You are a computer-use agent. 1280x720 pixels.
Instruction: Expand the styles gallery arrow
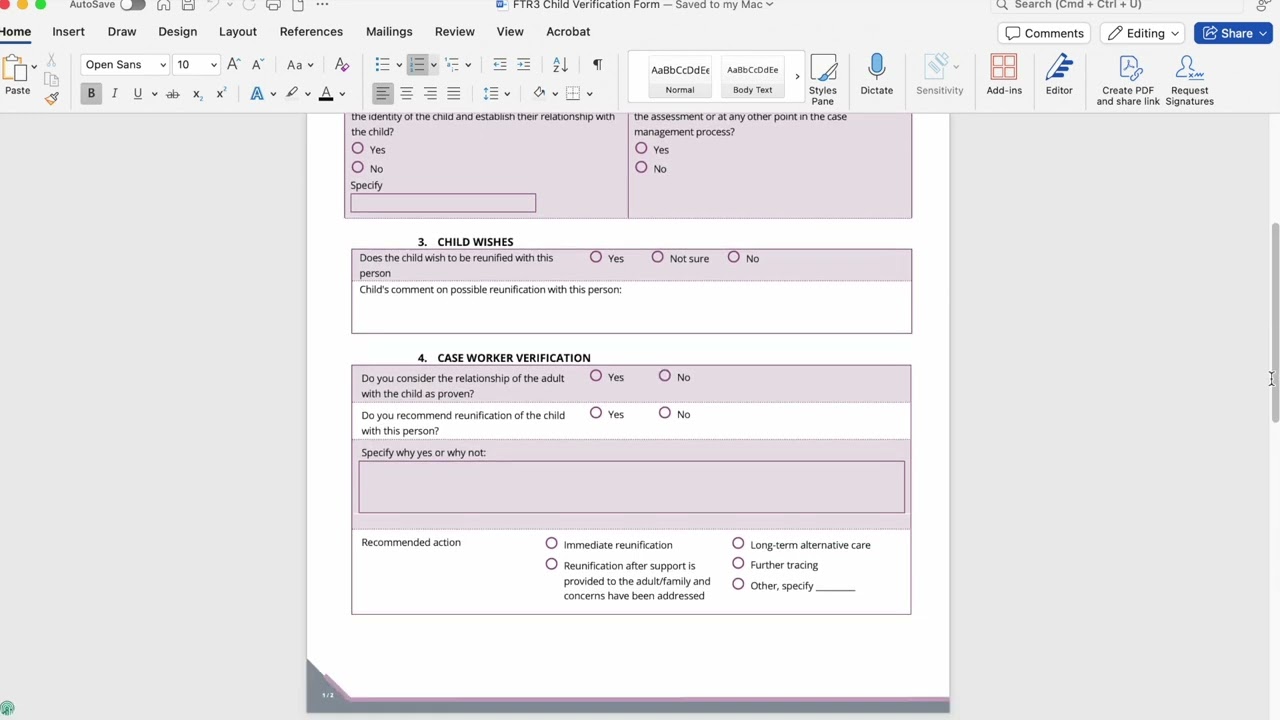[x=797, y=76]
